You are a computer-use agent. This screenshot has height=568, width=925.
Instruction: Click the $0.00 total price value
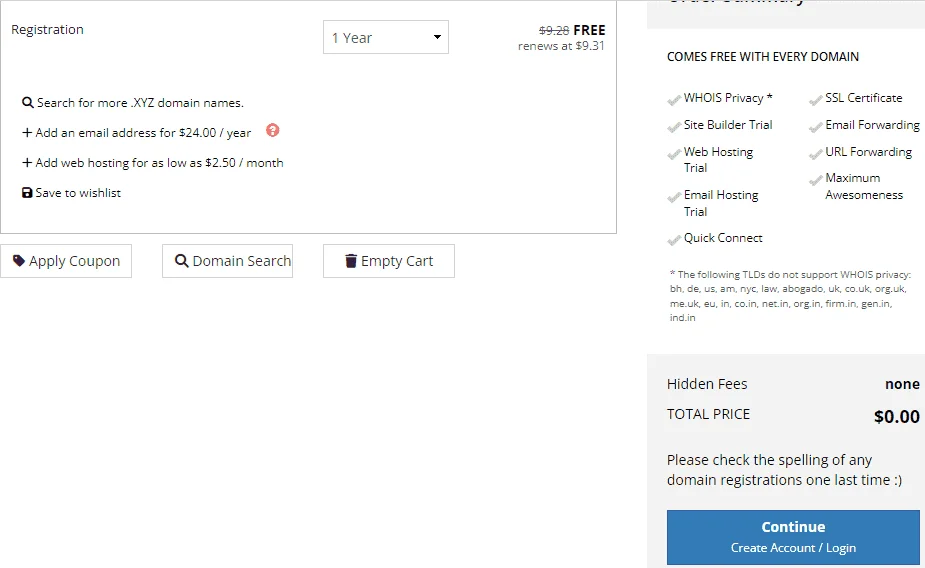coord(897,417)
